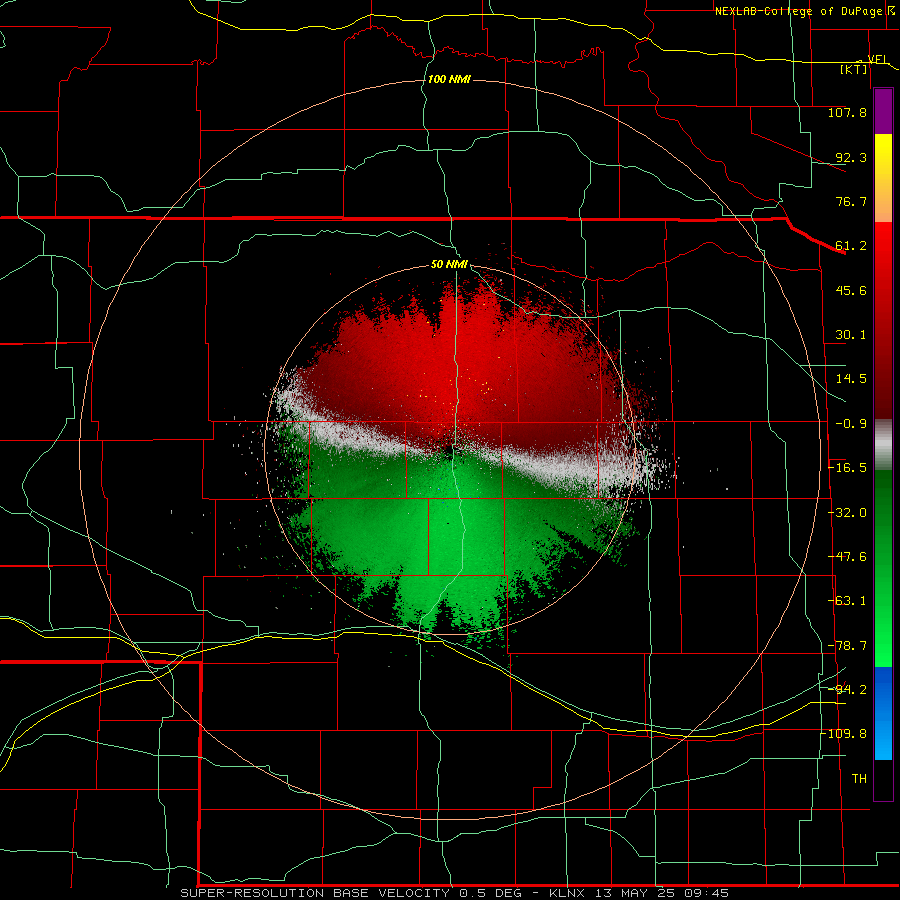Click the 92.3 scale value
The height and width of the screenshot is (900, 900).
pyautogui.click(x=851, y=157)
